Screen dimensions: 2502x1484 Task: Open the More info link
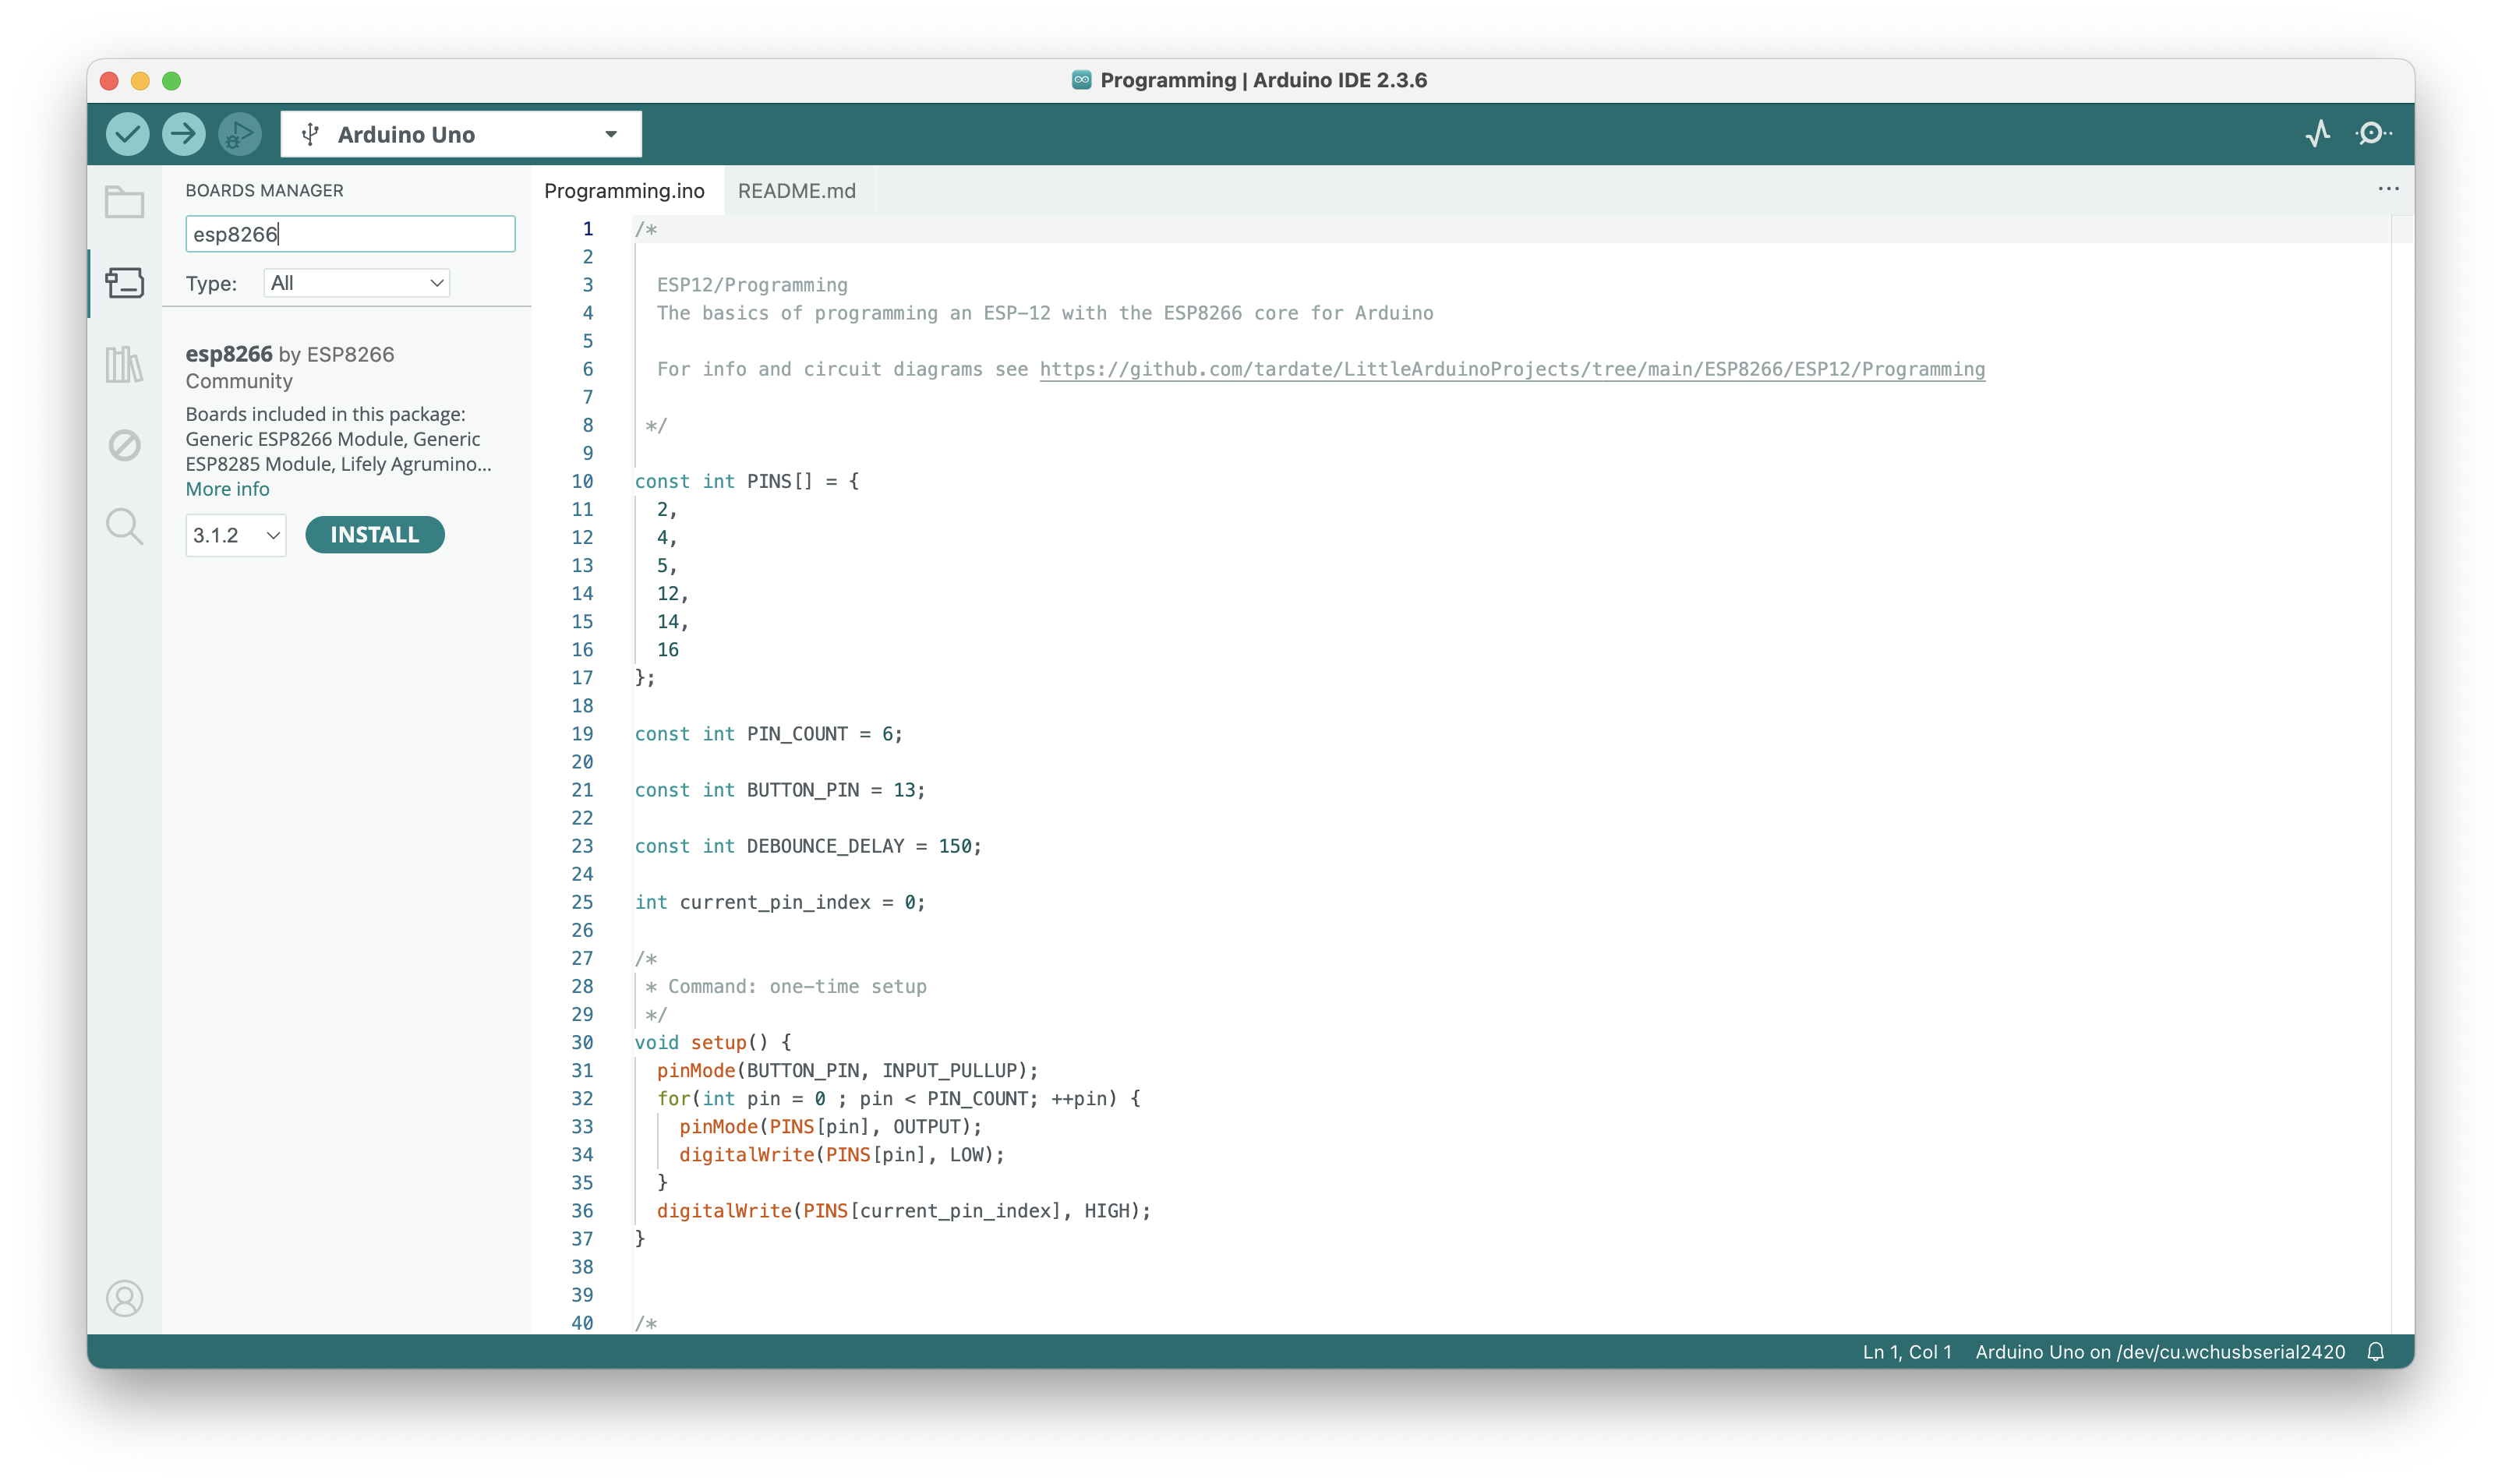(227, 489)
